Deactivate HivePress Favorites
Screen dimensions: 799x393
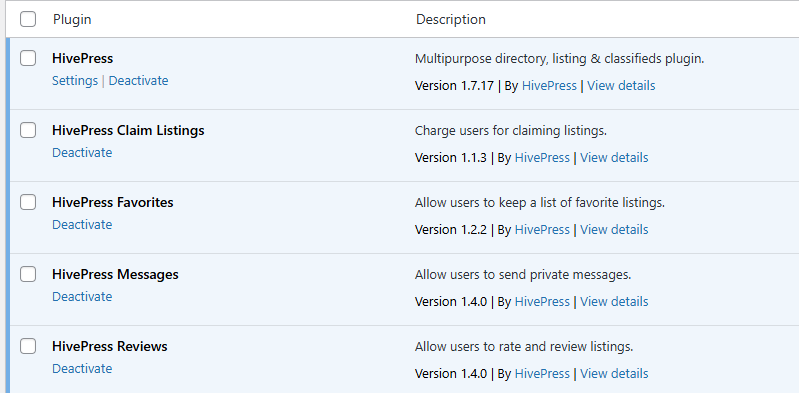(x=82, y=224)
